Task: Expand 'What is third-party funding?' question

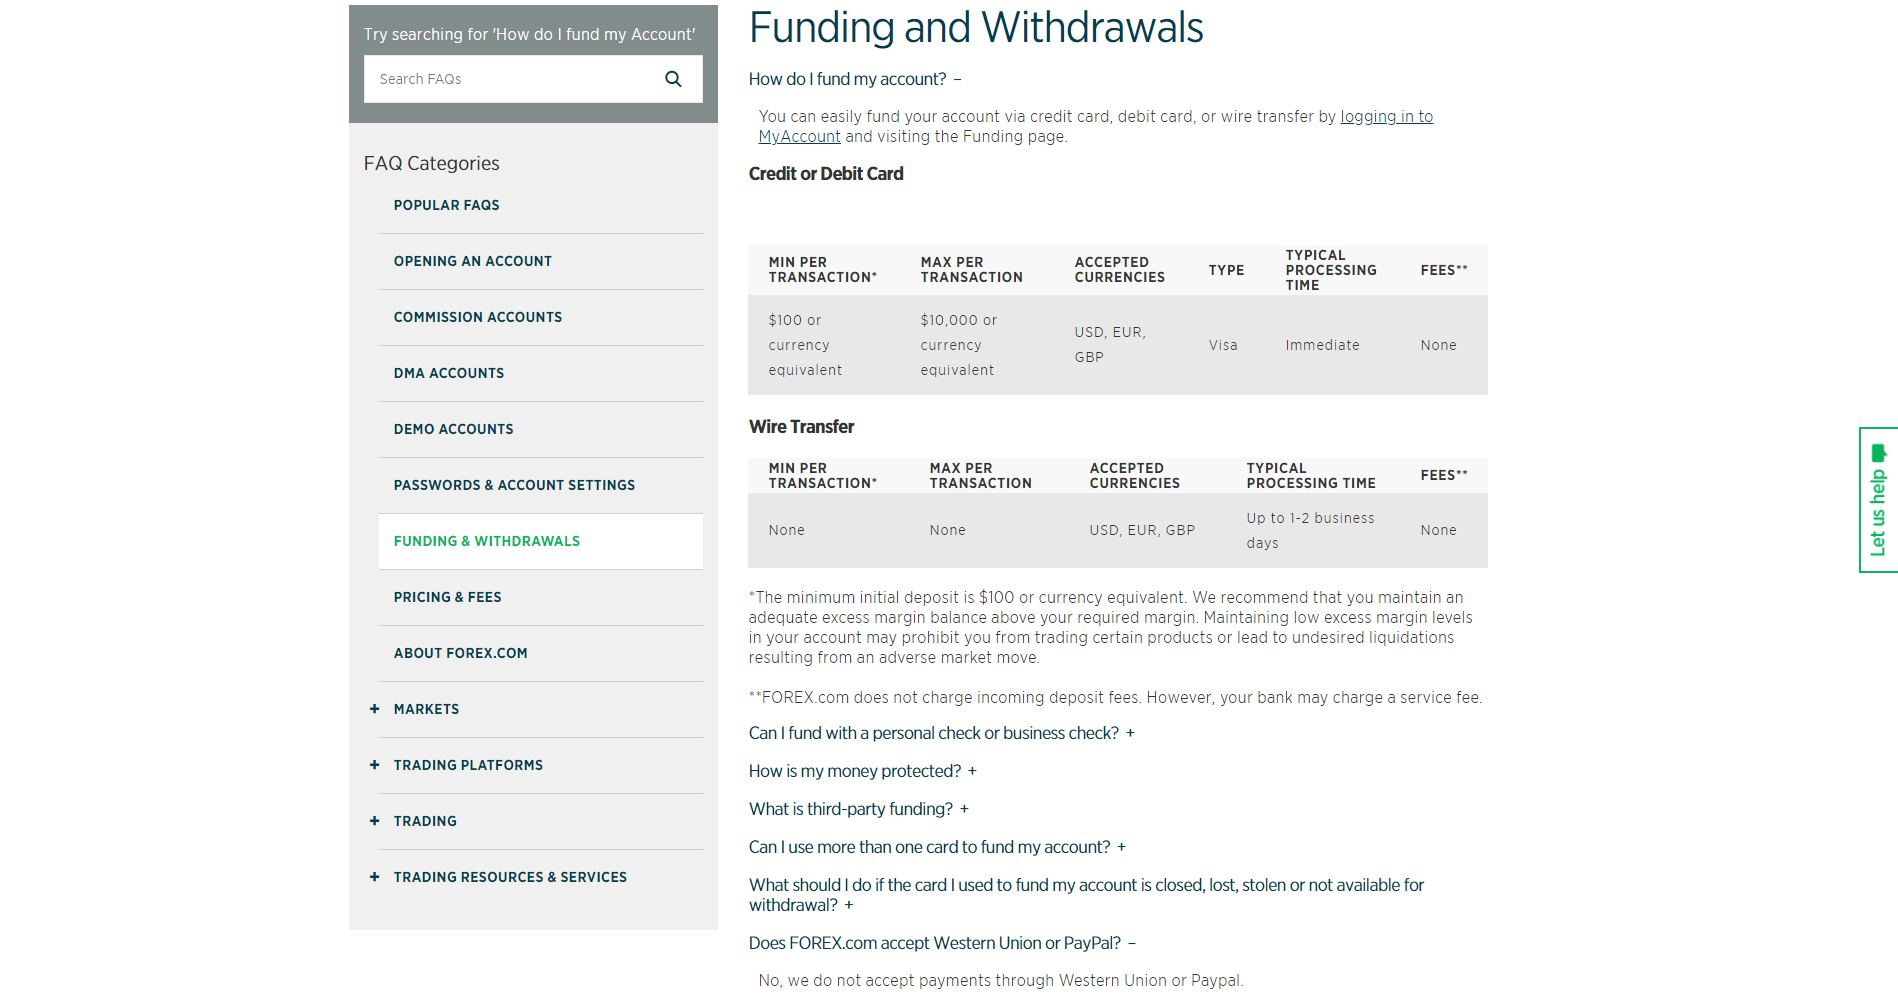Action: [859, 809]
